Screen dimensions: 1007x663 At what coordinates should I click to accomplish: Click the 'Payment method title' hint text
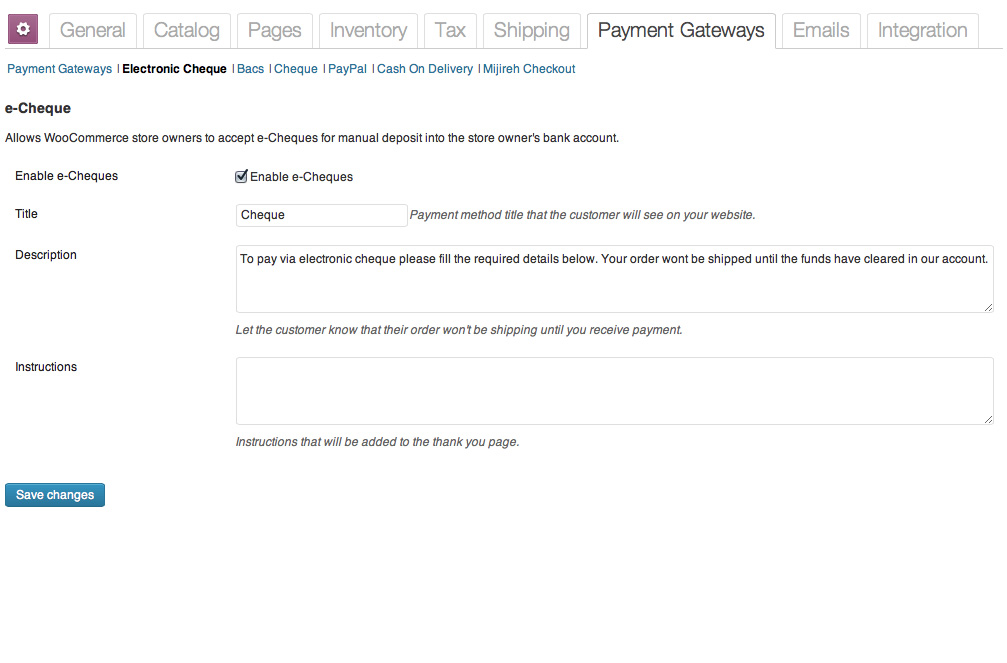(582, 215)
